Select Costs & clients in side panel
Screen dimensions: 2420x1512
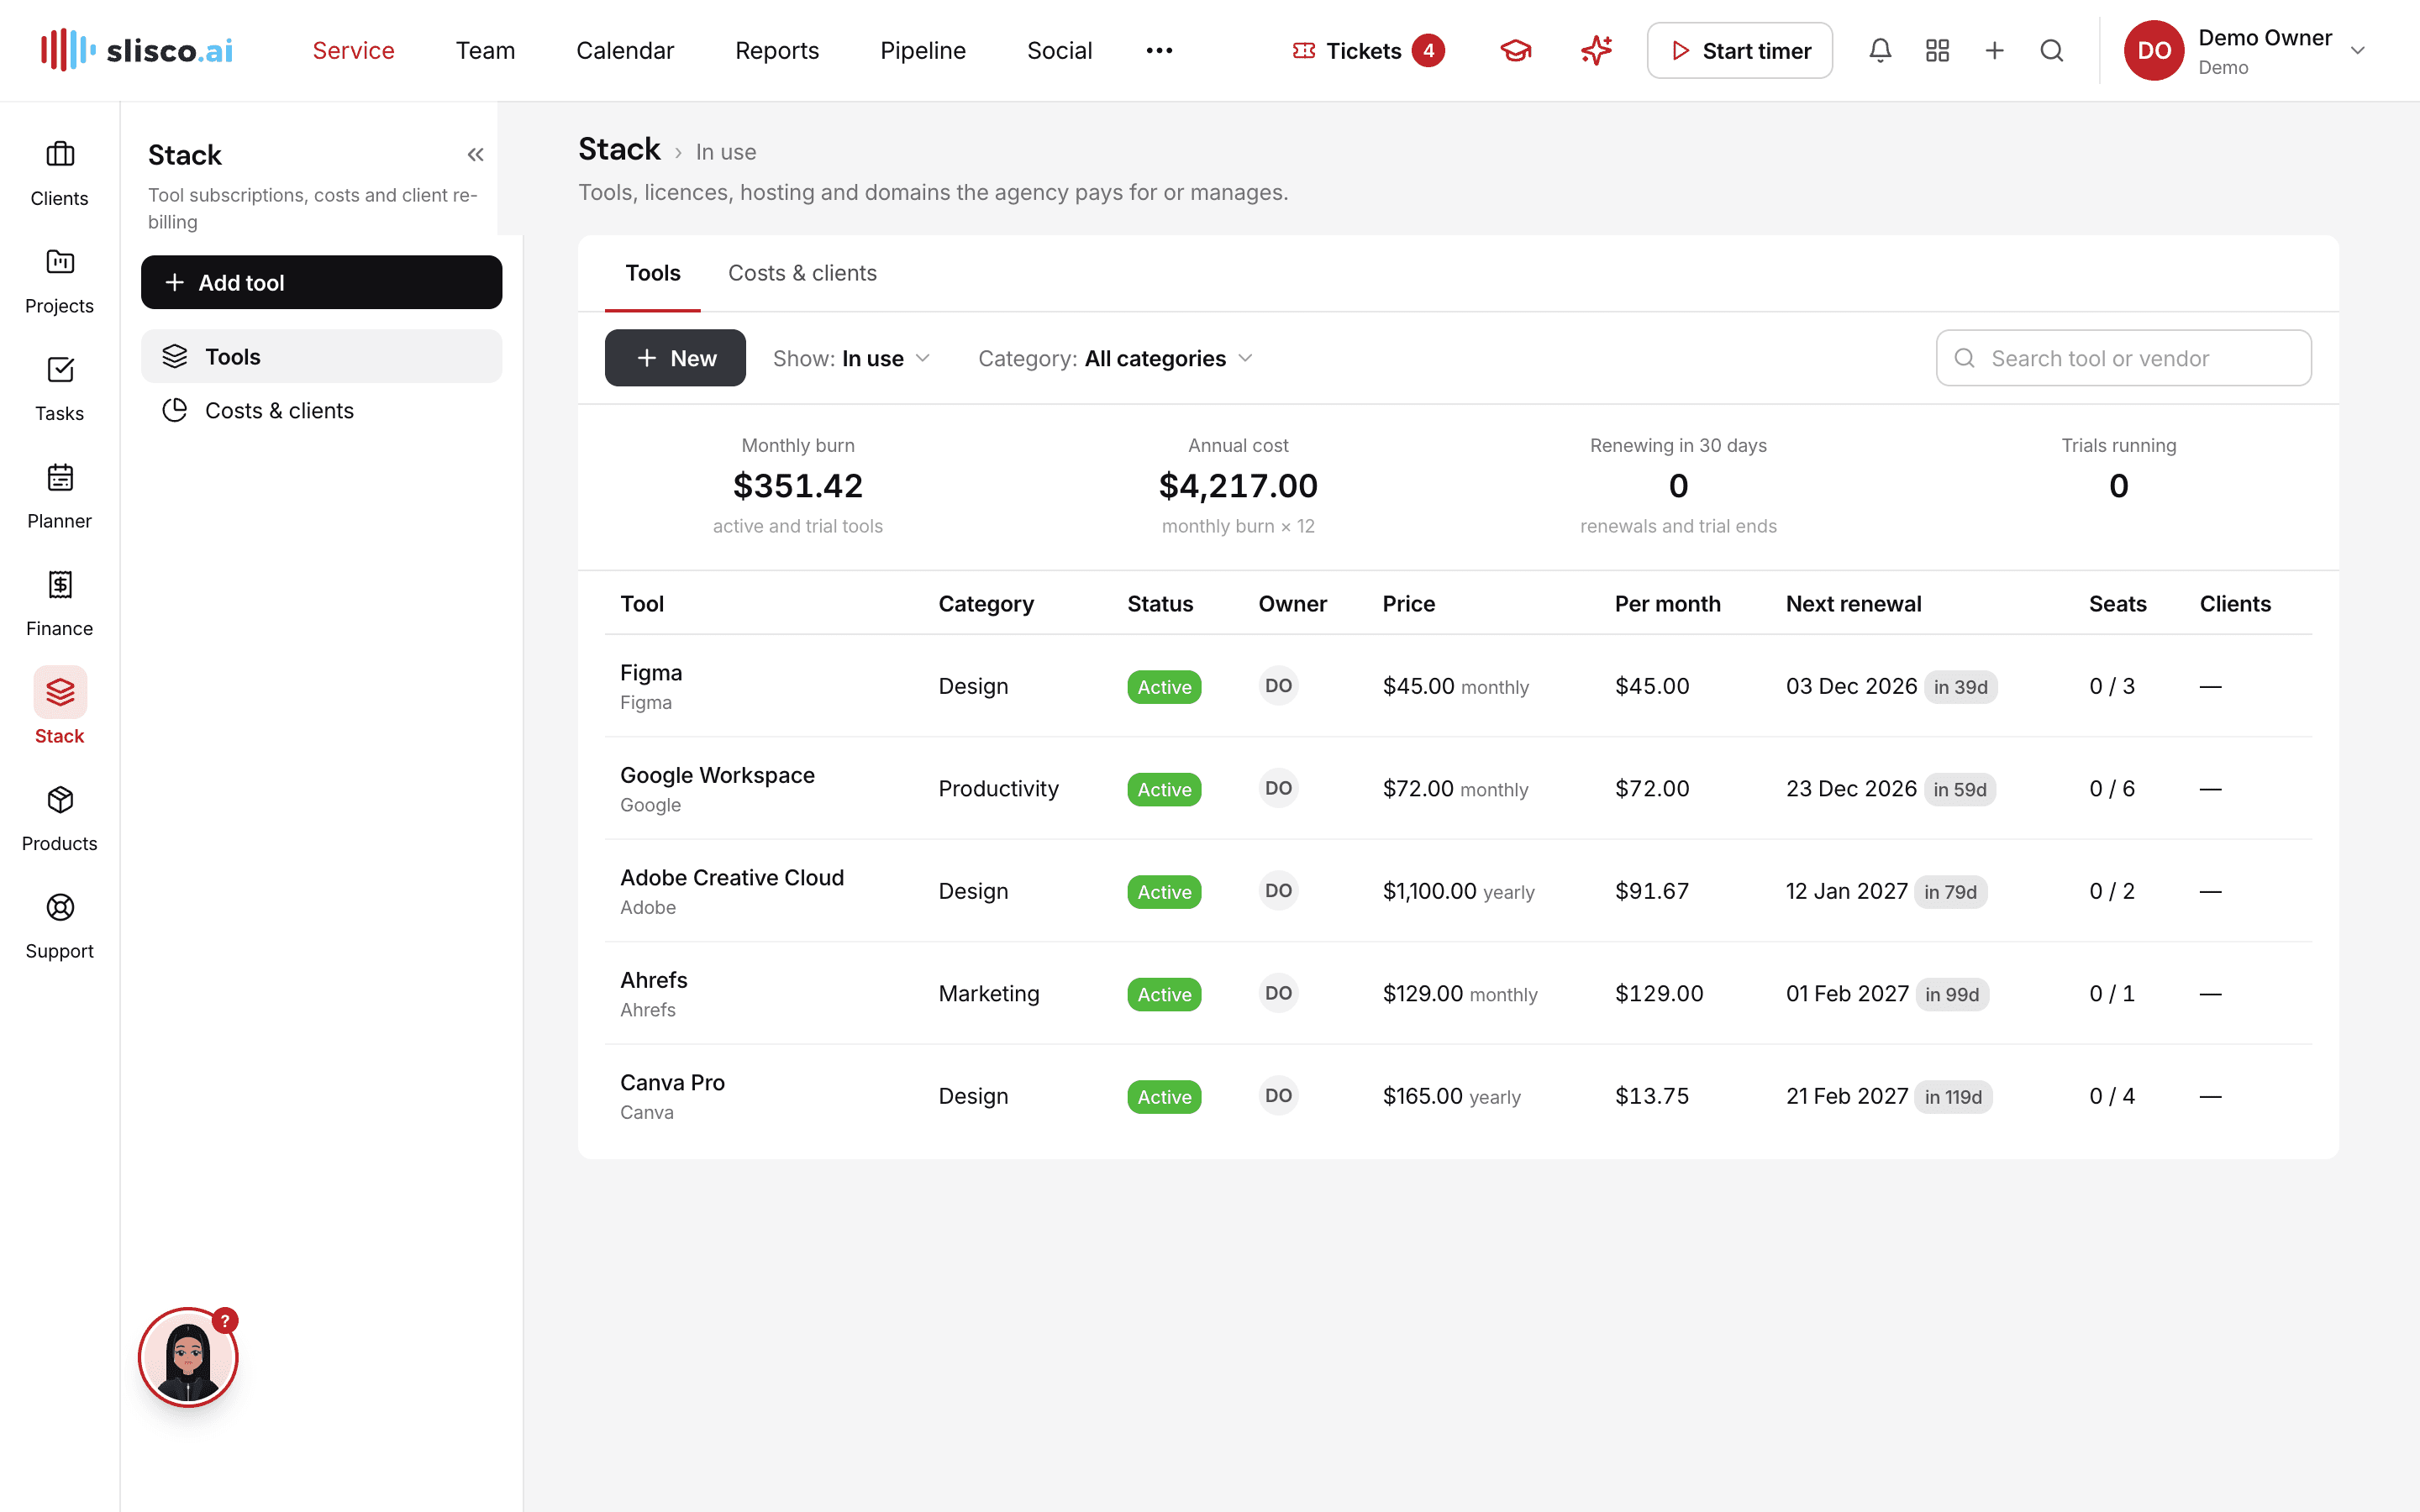(x=321, y=410)
